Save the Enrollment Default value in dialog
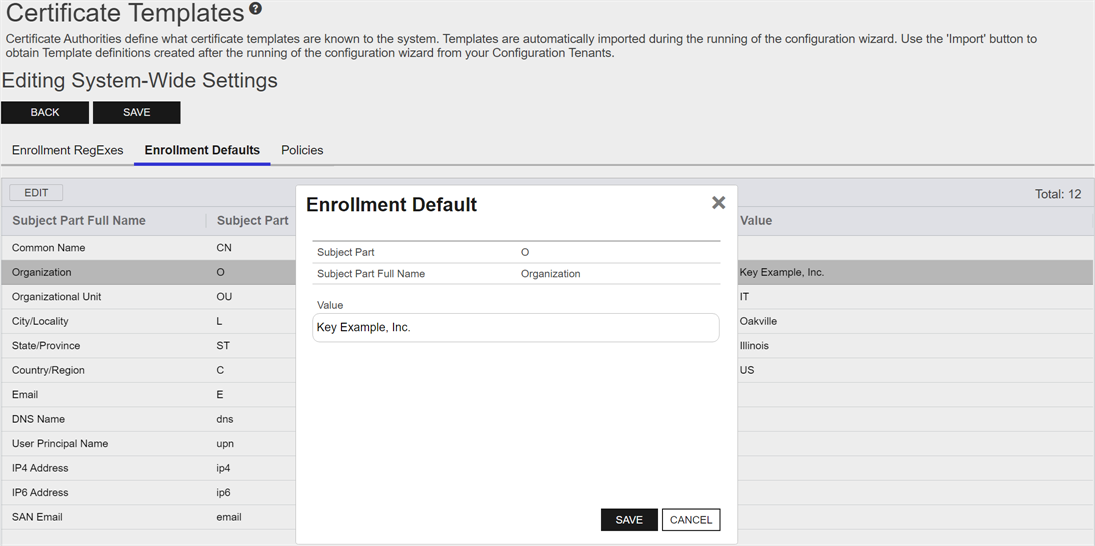1095x546 pixels. 629,520
